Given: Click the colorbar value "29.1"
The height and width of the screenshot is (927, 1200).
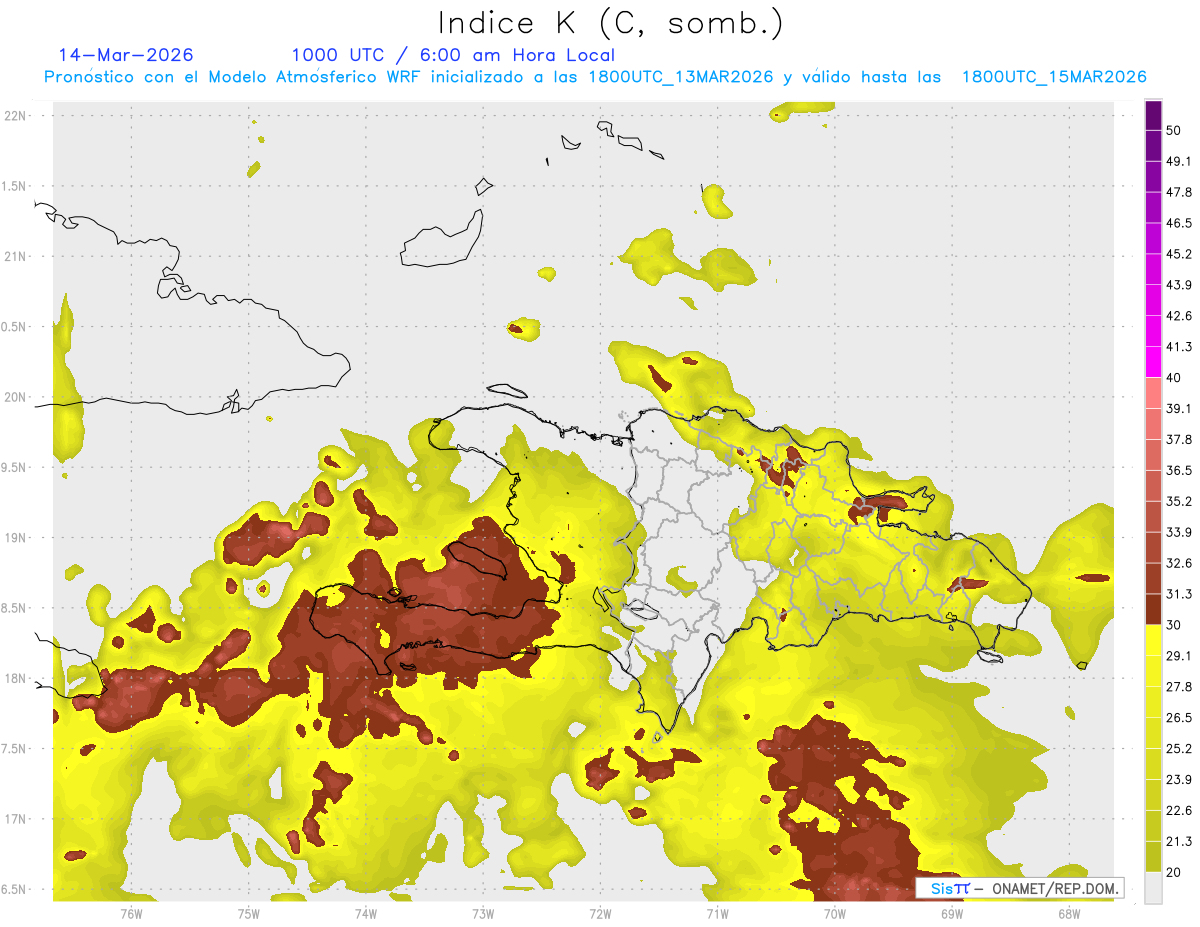Looking at the screenshot, I should pyautogui.click(x=1179, y=655).
